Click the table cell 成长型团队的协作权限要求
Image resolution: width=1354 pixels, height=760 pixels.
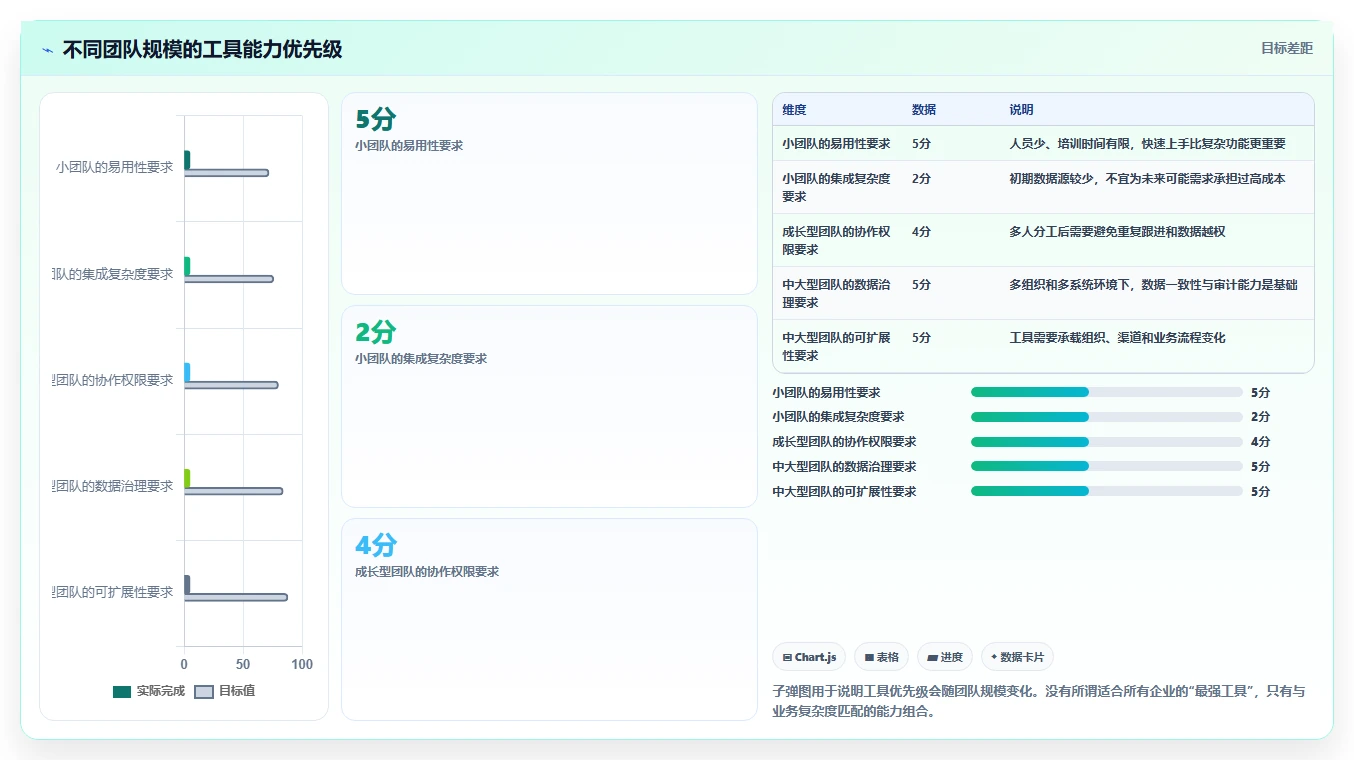(x=836, y=240)
